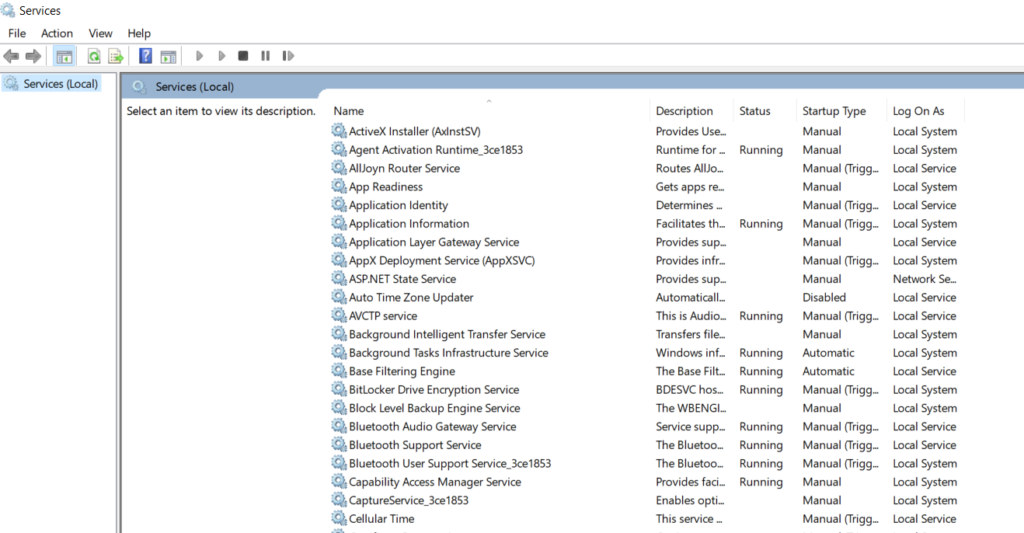Click gear icon next to CaptureService_3ce1853

click(x=338, y=500)
